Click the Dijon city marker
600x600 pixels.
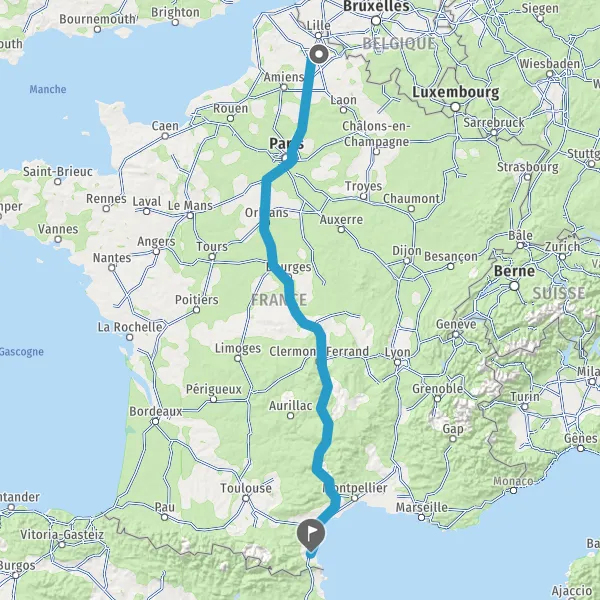pyautogui.click(x=407, y=261)
